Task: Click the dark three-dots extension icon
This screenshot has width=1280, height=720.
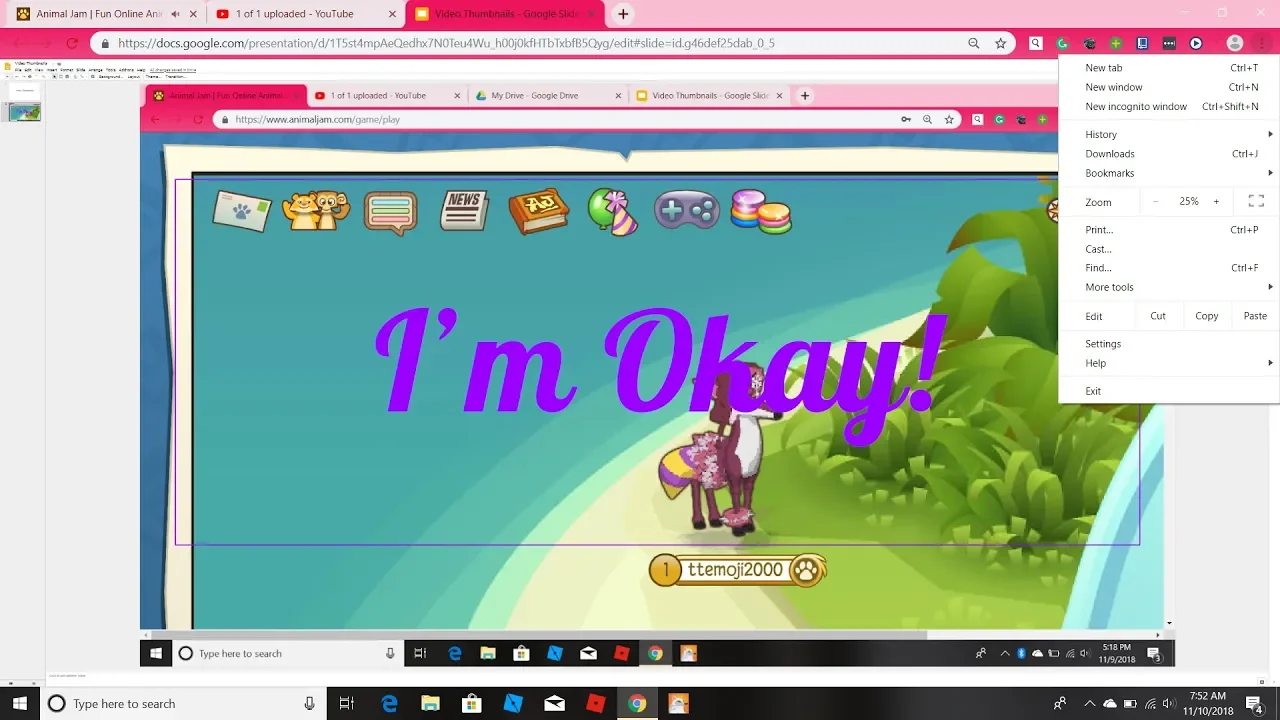Action: click(1168, 43)
